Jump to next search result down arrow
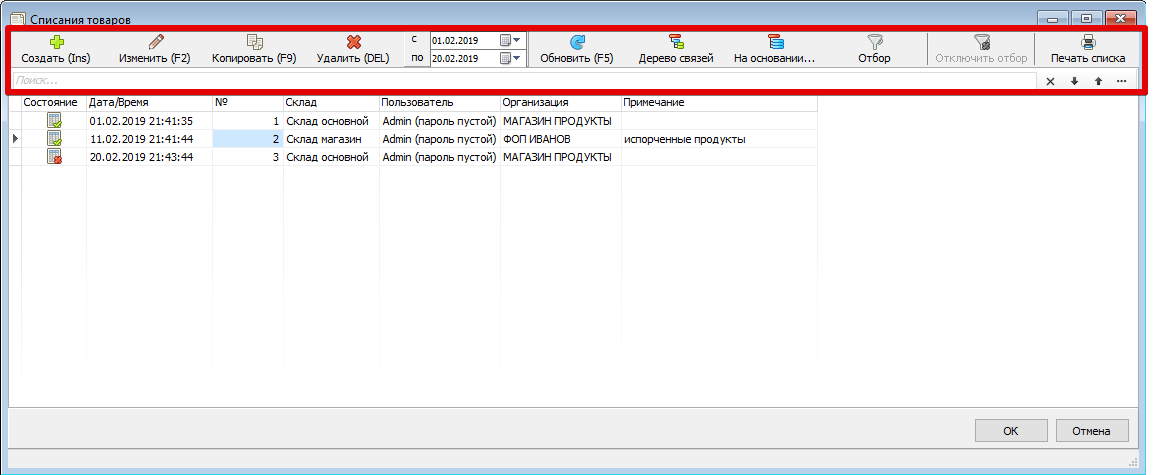The image size is (1153, 475). coord(1074,81)
